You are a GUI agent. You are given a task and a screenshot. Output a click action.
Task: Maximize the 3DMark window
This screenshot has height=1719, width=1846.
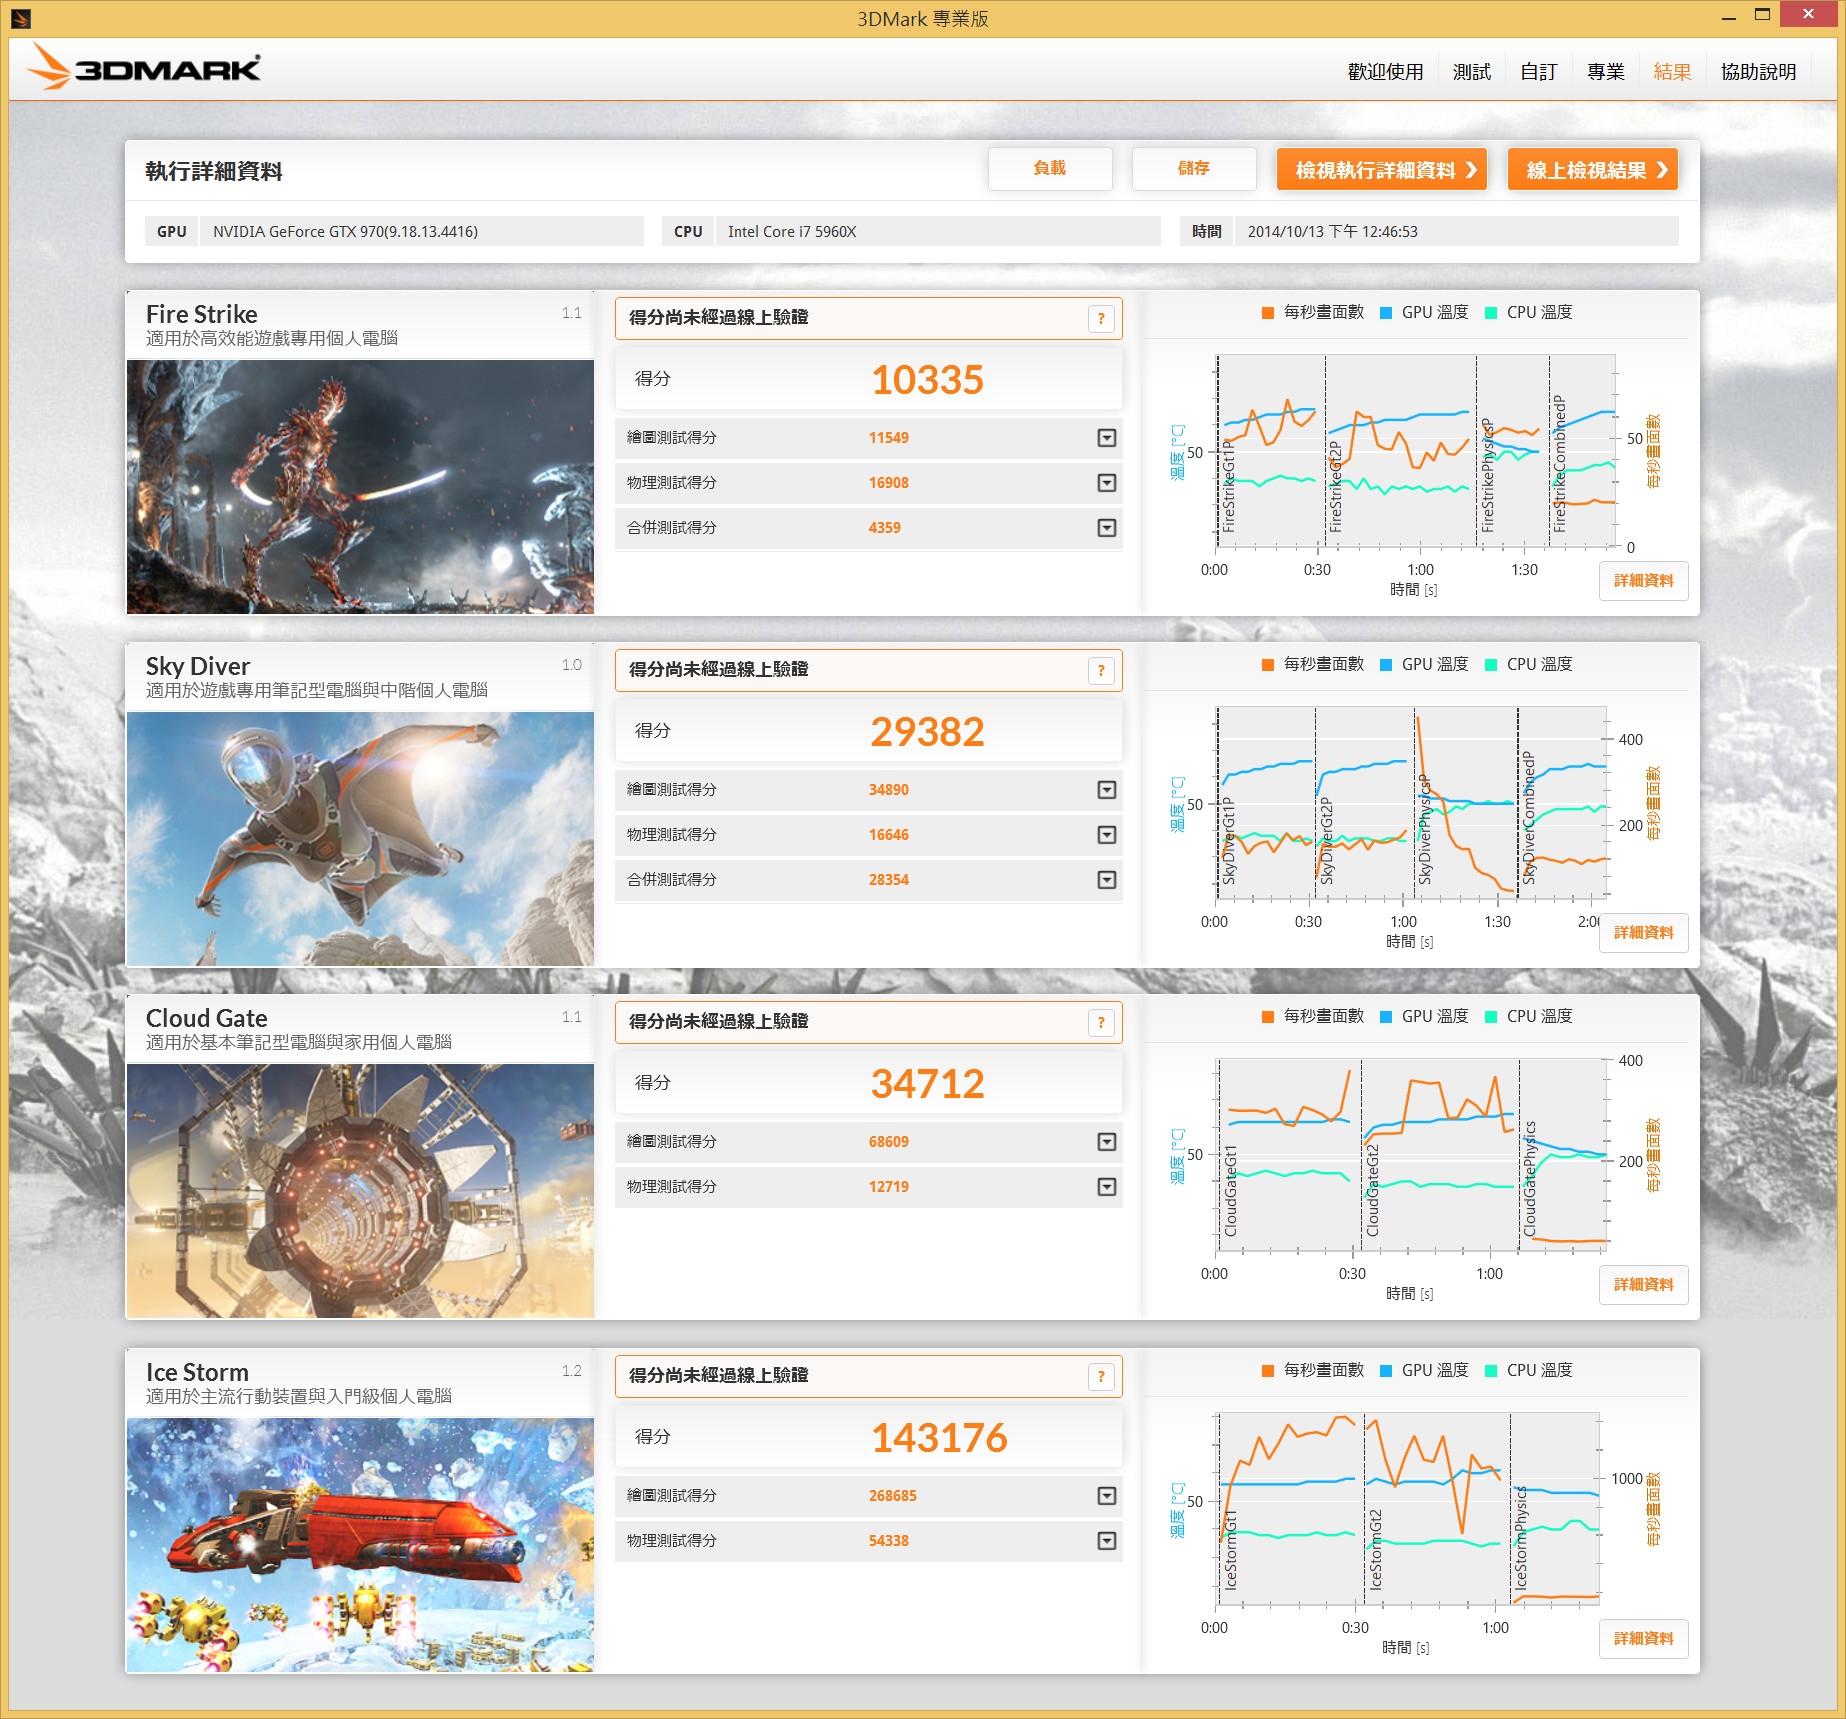(1762, 15)
